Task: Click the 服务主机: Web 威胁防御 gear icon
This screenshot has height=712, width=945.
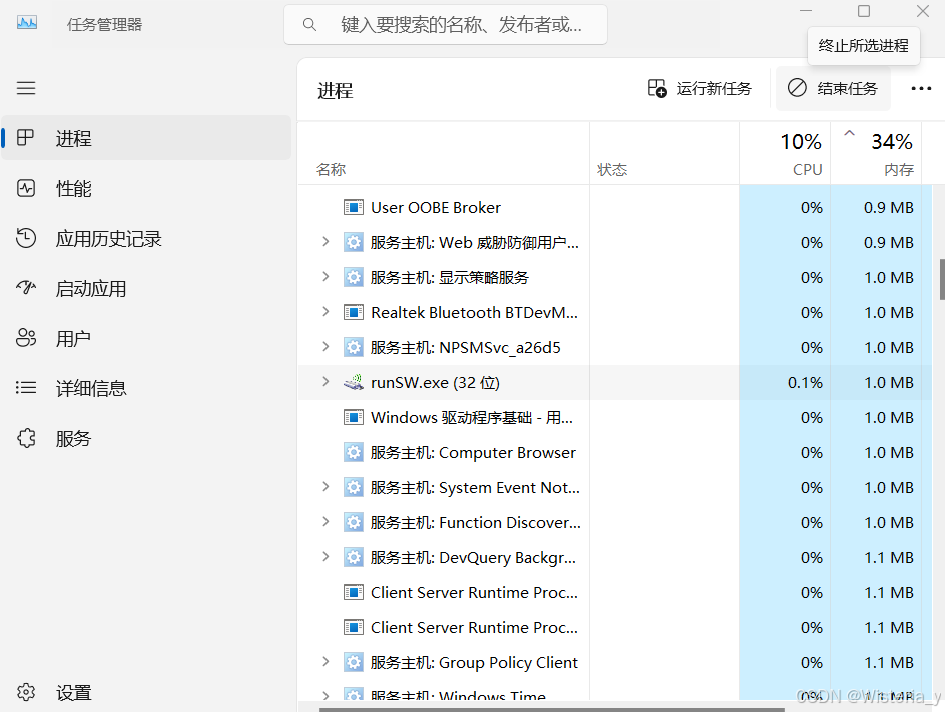Action: point(354,242)
